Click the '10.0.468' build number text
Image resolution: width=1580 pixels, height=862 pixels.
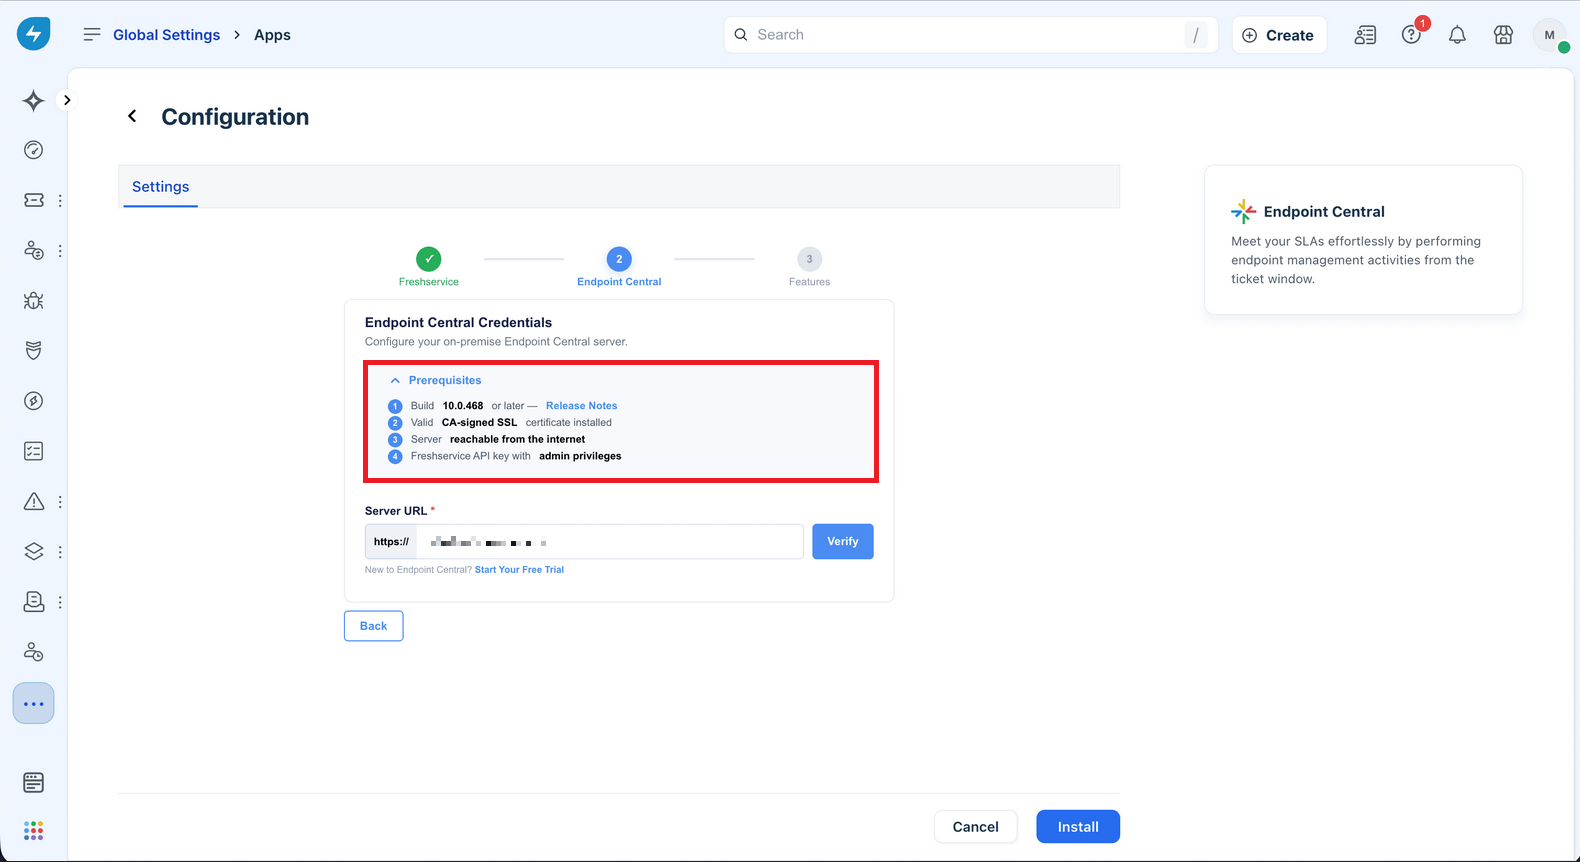click(463, 406)
